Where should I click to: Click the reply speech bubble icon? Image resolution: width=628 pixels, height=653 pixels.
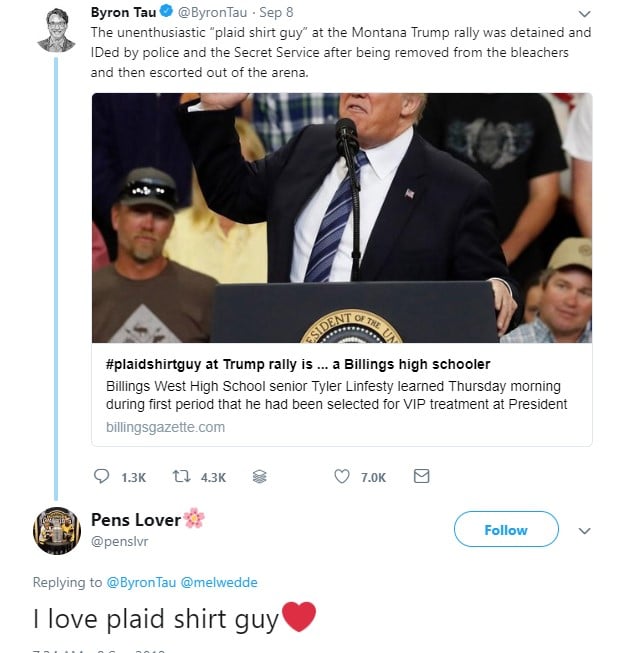101,477
